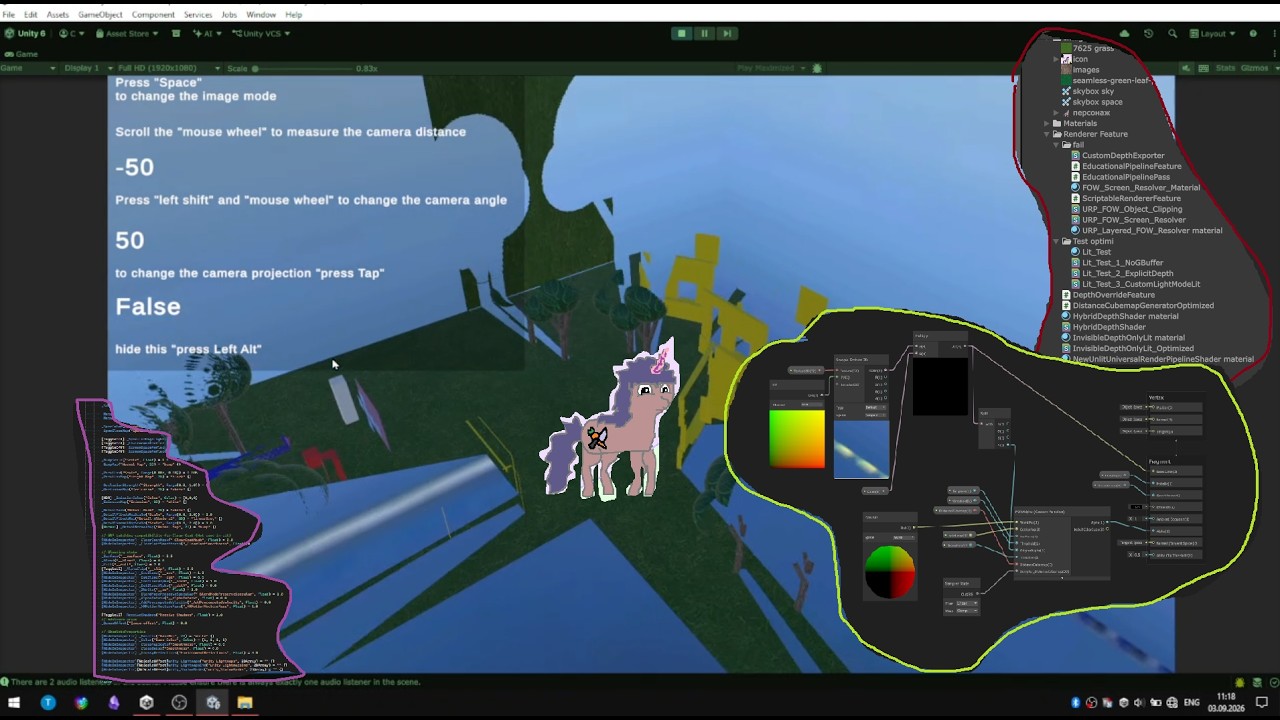The image size is (1280, 720).
Task: Toggle Gizmos in Game view
Action: click(1252, 68)
